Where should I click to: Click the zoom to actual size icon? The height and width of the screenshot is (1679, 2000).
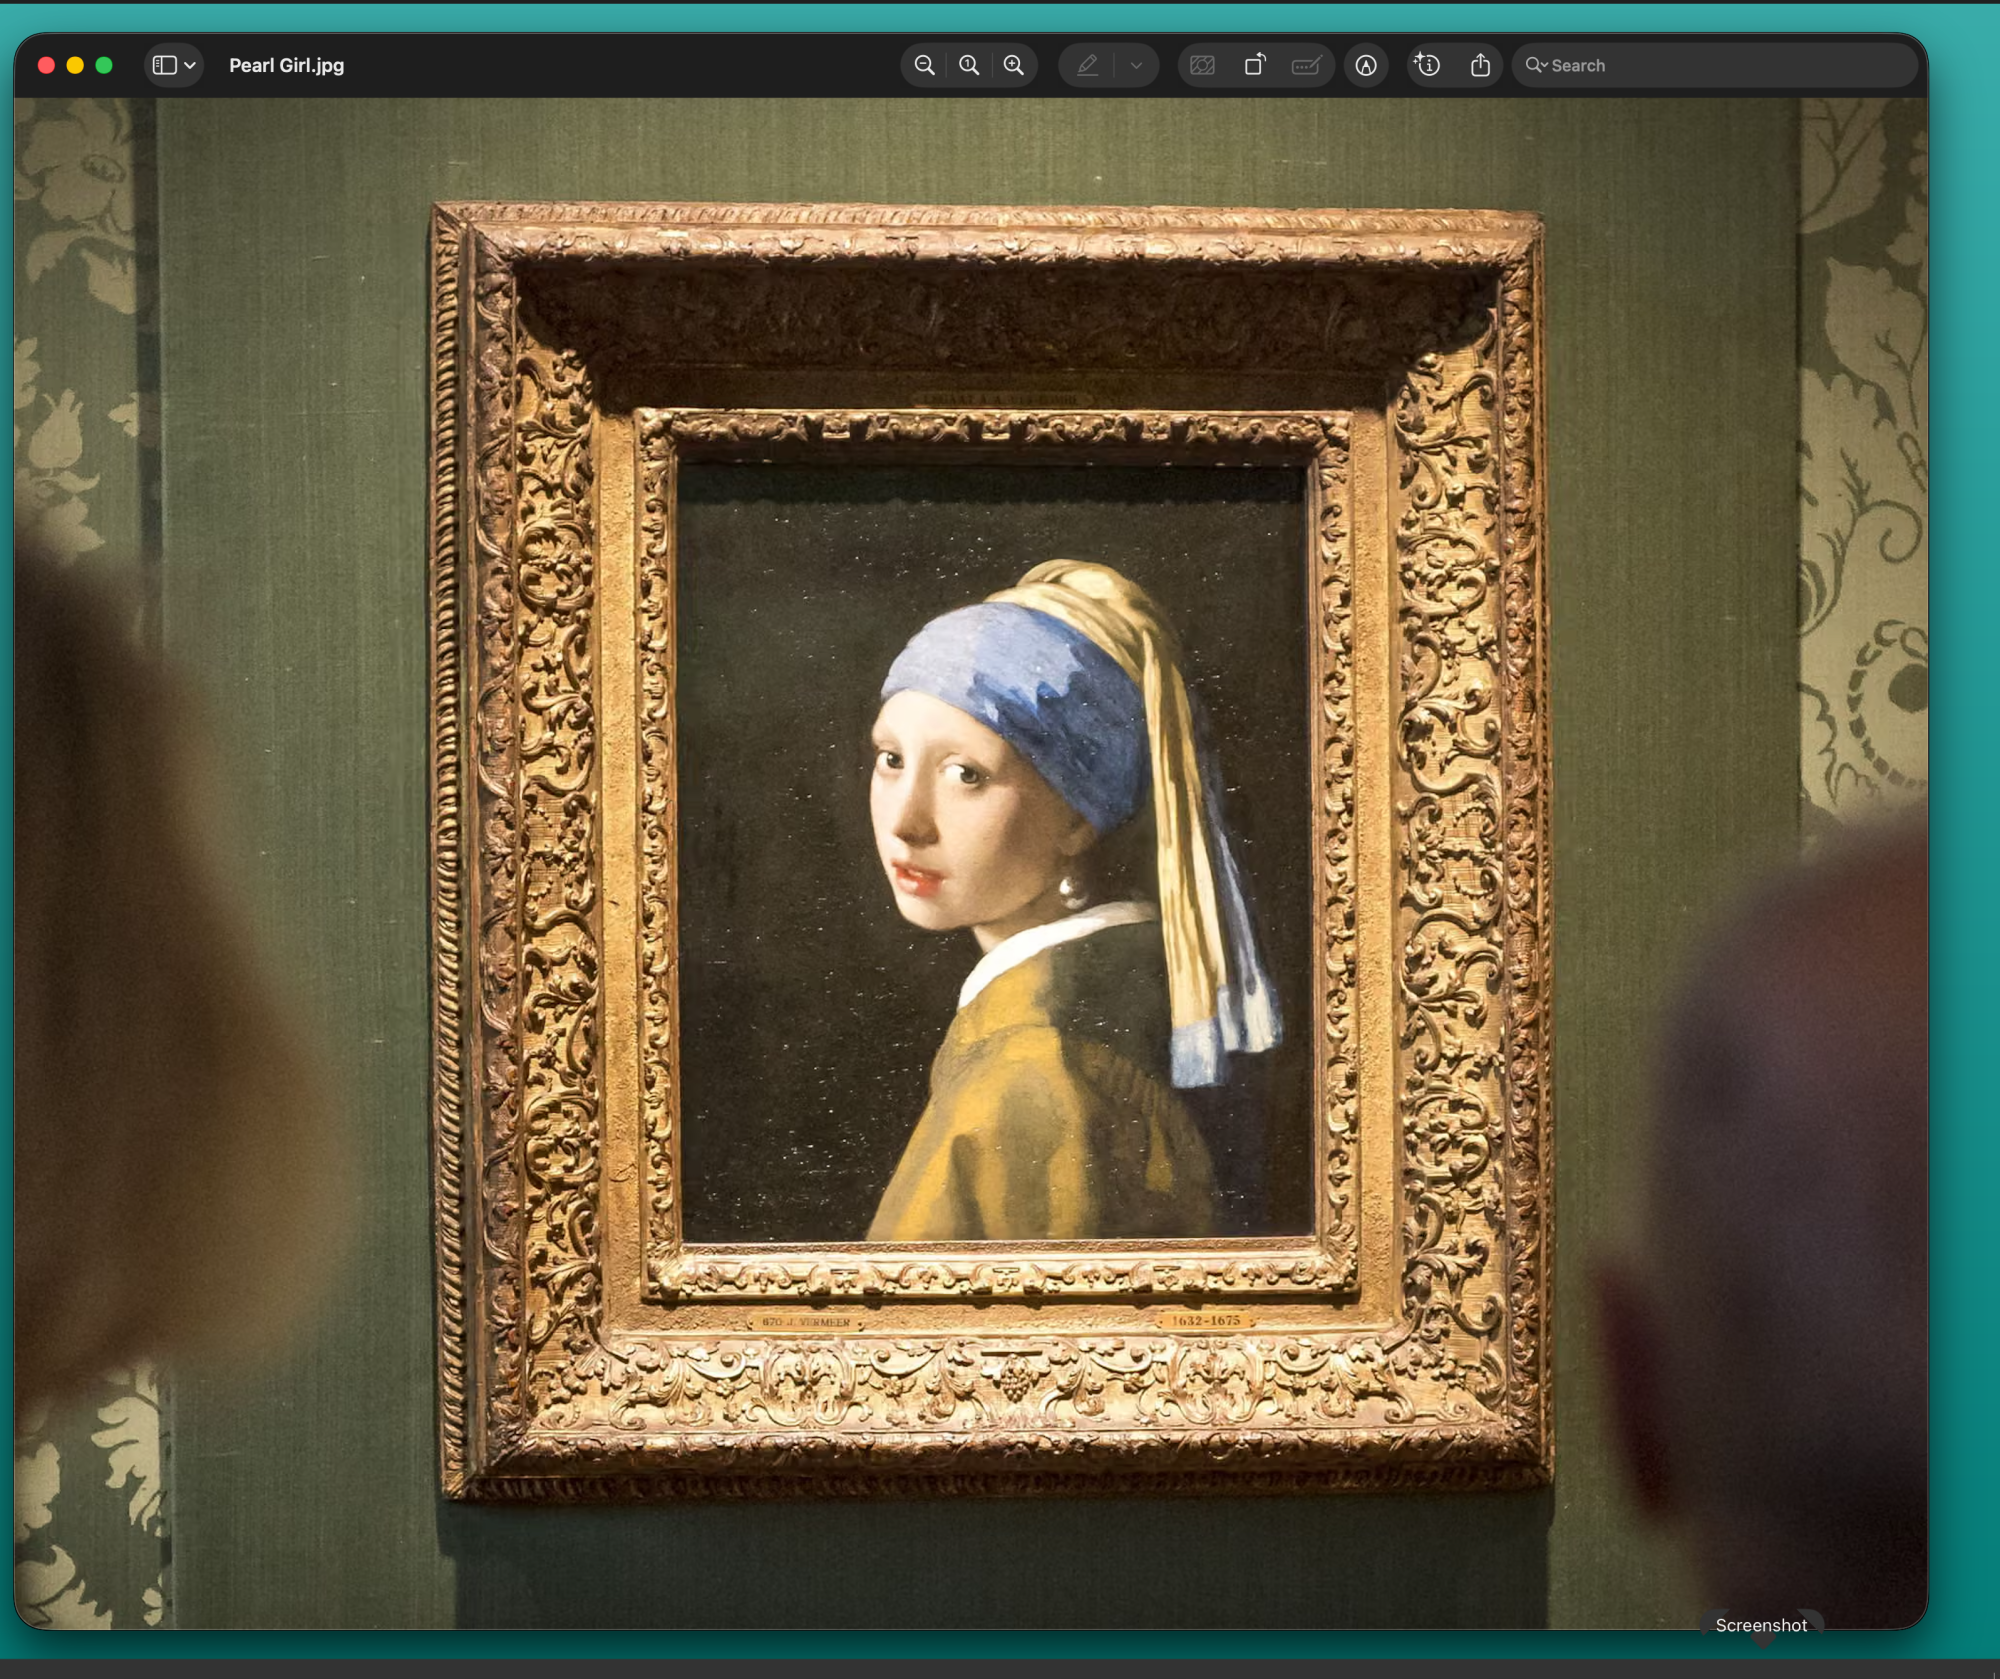click(969, 65)
